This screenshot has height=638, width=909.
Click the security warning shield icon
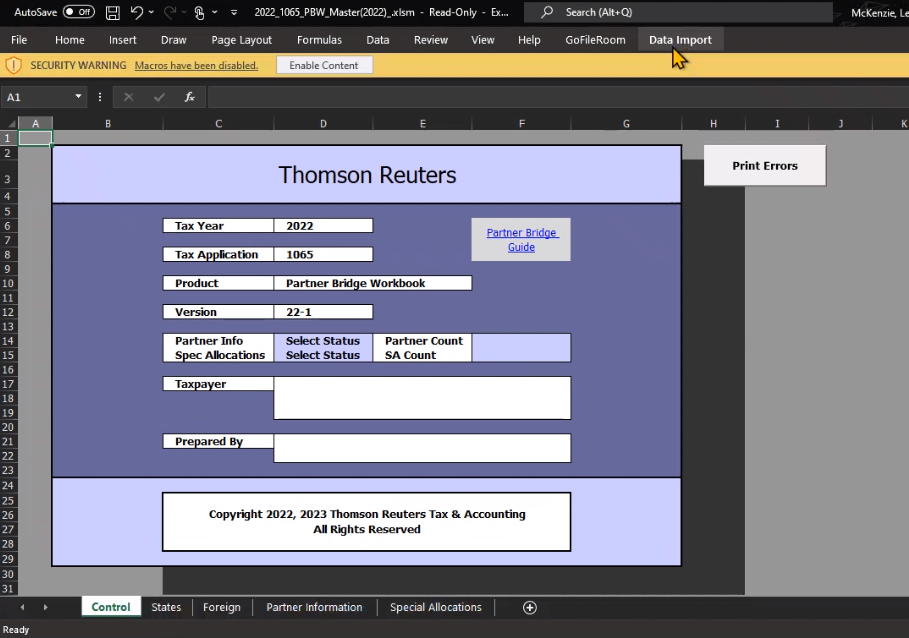[x=13, y=65]
